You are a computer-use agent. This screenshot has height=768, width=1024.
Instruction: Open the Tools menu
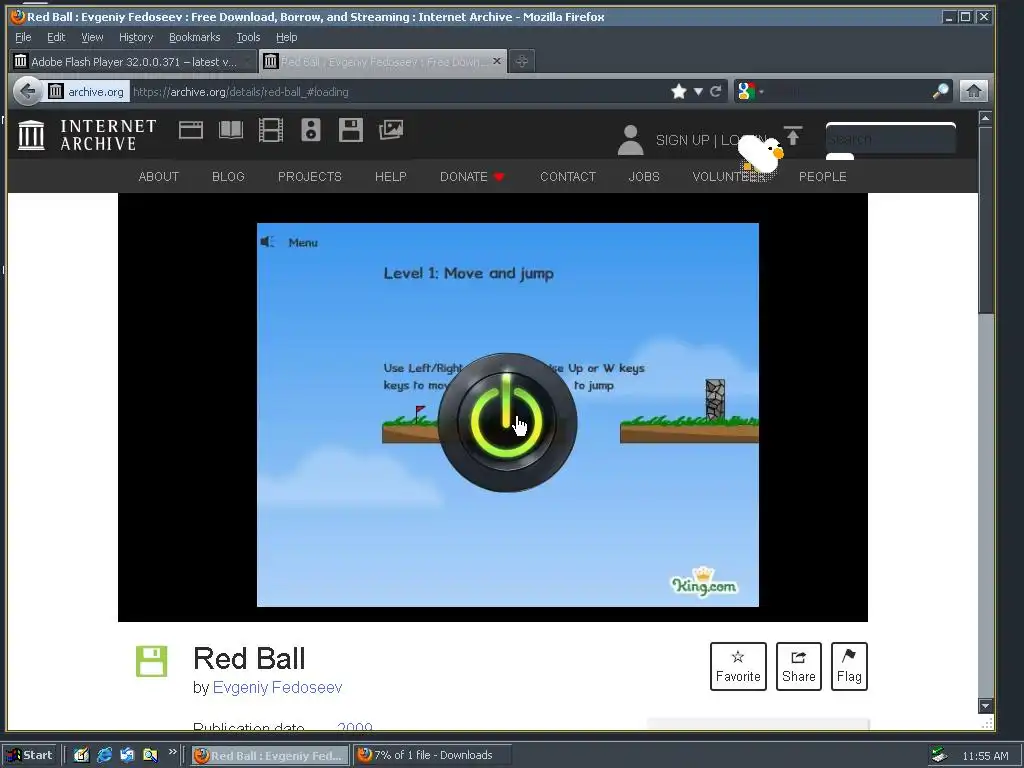click(248, 37)
